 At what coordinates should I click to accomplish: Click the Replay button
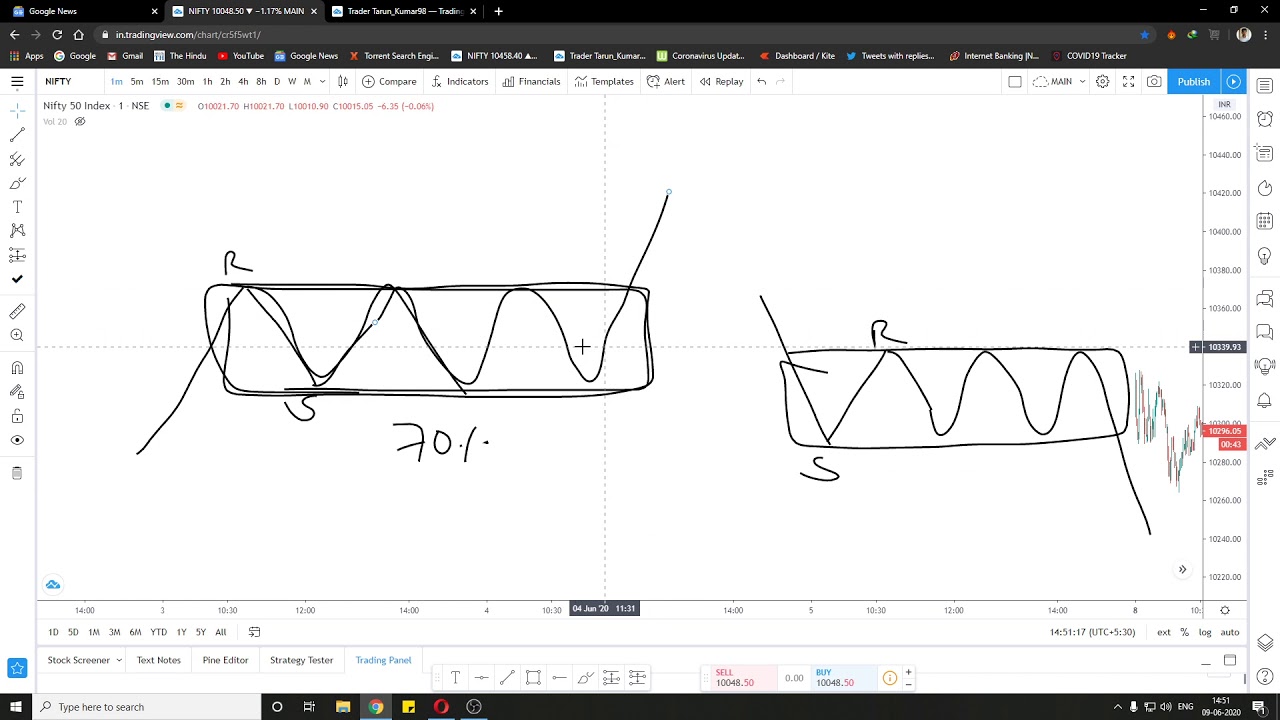(721, 81)
